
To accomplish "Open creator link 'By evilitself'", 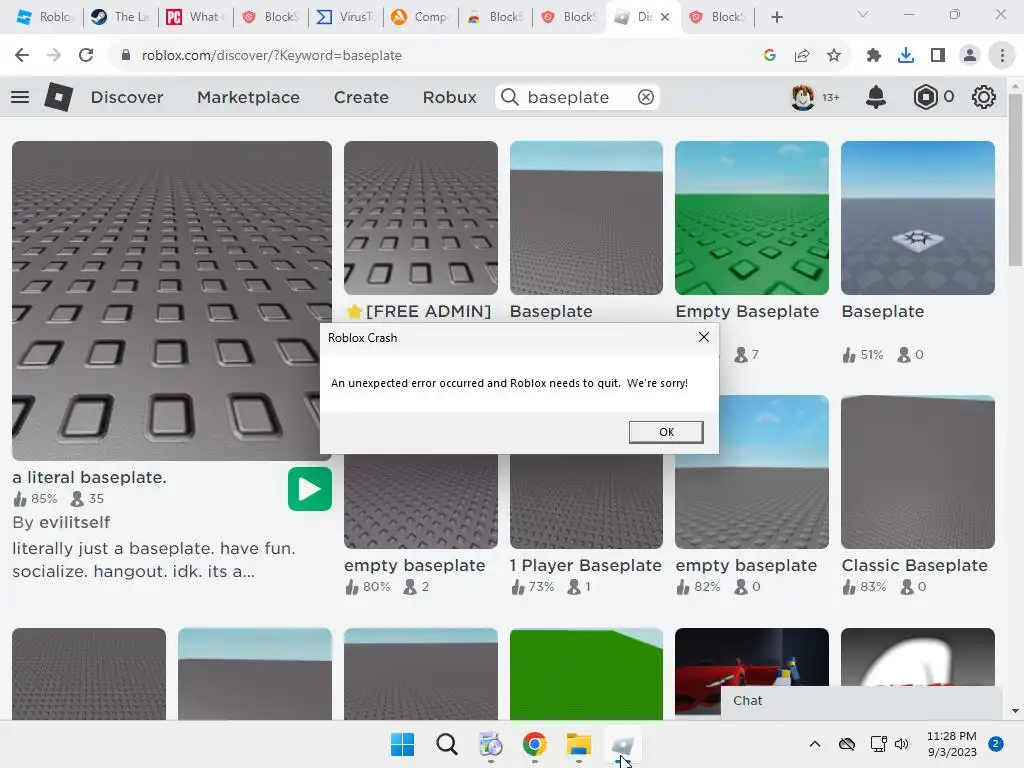I will point(61,522).
